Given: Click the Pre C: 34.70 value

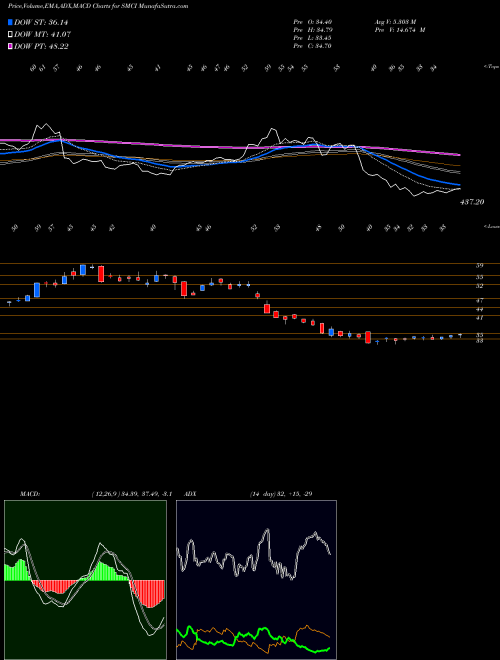Looking at the screenshot, I should click(x=313, y=46).
